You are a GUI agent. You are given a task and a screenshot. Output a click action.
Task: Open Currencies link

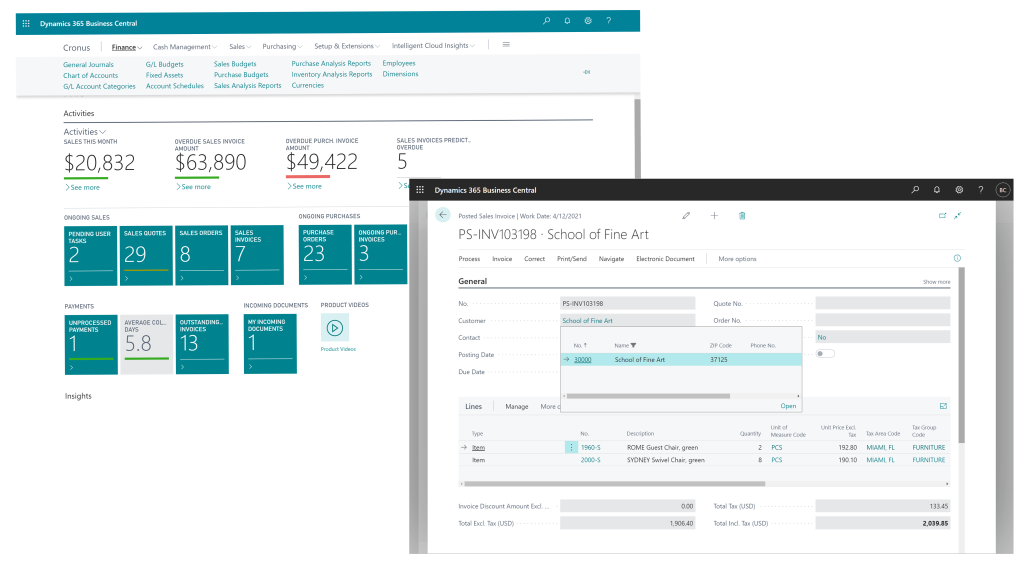tap(308, 85)
